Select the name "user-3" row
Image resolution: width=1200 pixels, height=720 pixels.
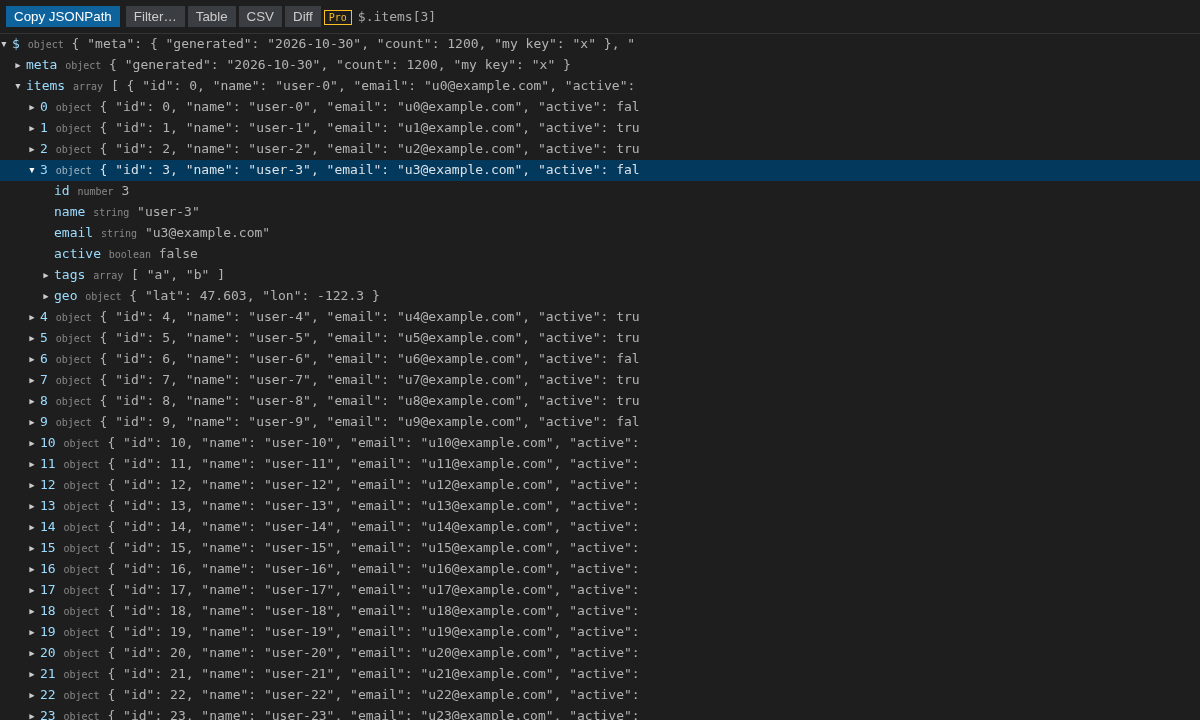pyautogui.click(x=600, y=212)
